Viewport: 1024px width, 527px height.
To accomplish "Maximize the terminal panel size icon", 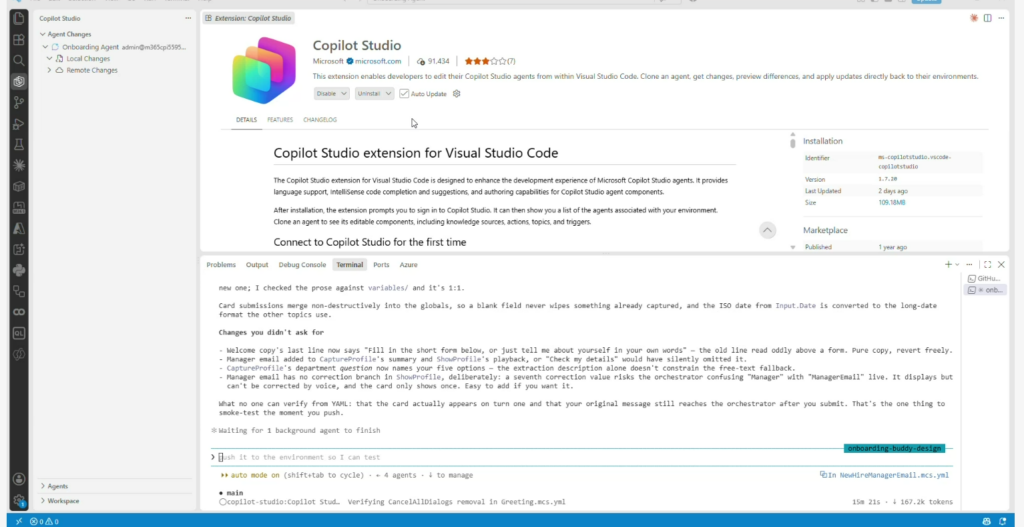I will [987, 264].
